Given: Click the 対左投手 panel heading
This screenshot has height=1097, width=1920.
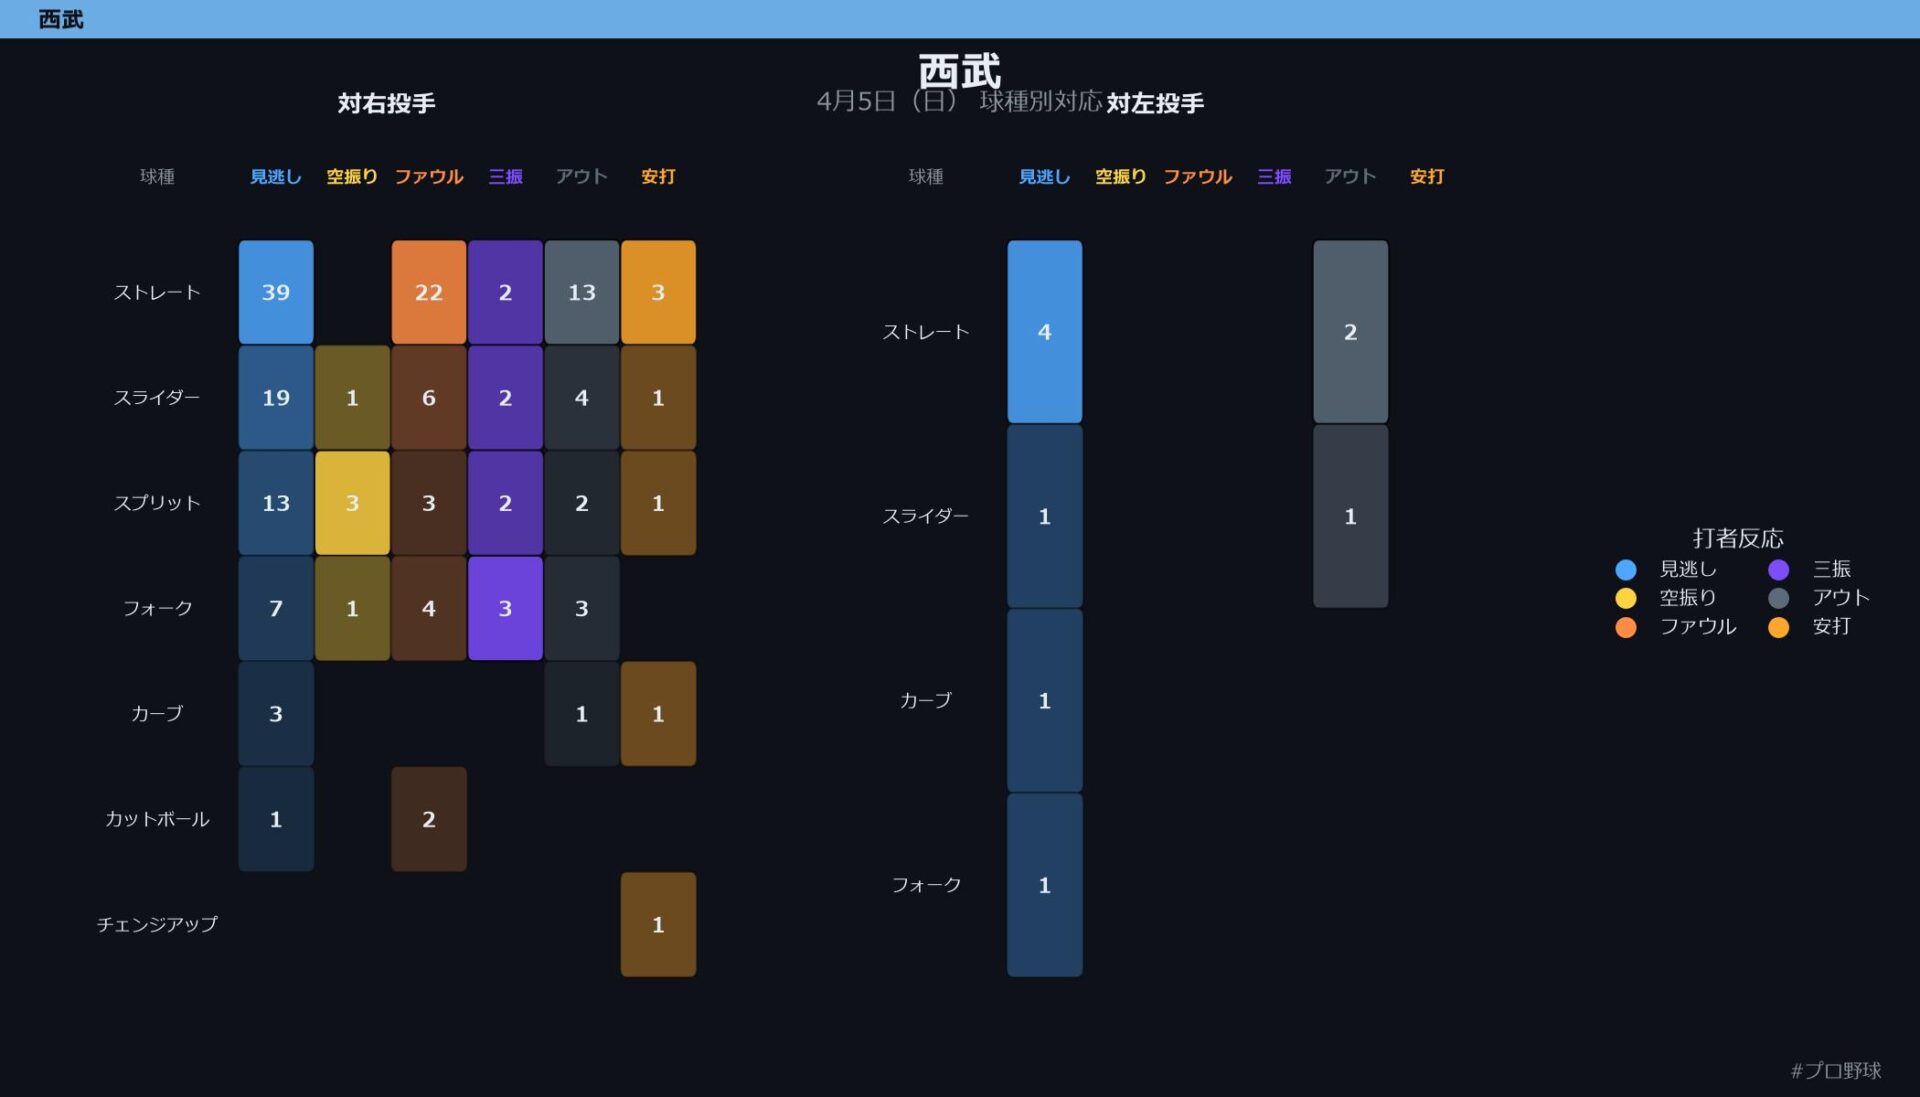Looking at the screenshot, I should click(x=1155, y=103).
